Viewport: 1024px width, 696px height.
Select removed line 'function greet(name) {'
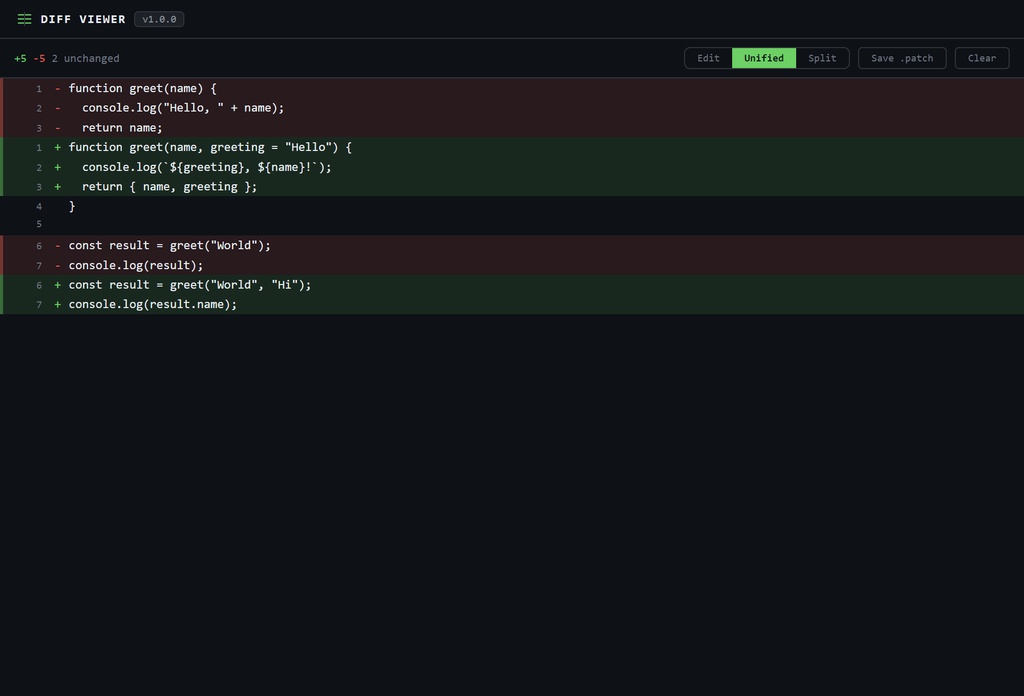[512, 88]
